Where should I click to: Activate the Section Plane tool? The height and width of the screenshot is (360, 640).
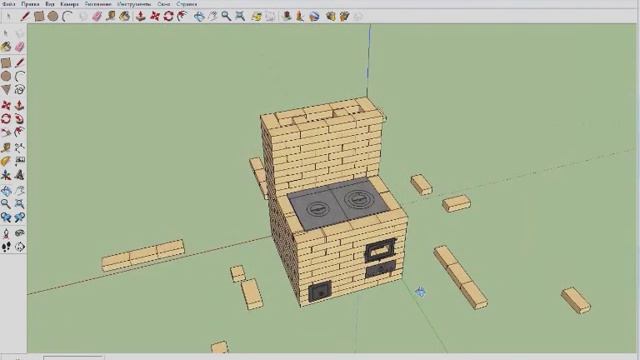pyautogui.click(x=20, y=247)
